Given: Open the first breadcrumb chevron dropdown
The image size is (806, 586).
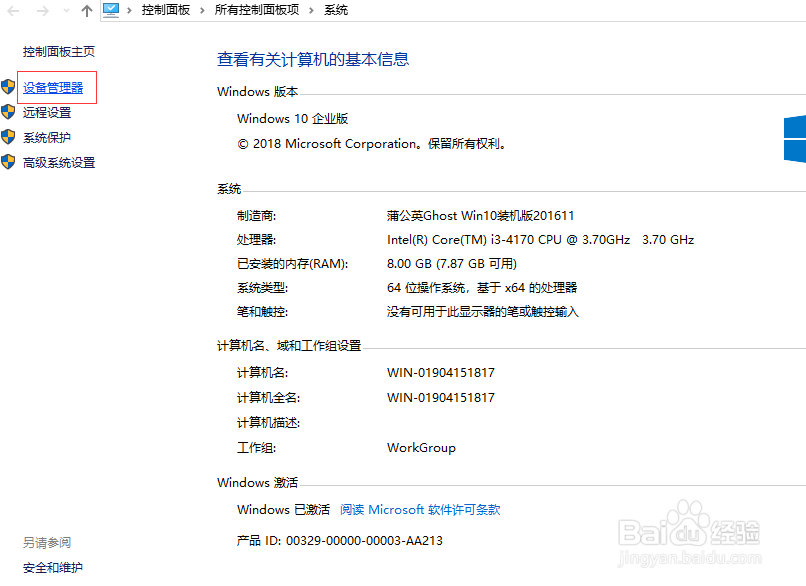Looking at the screenshot, I should point(128,10).
